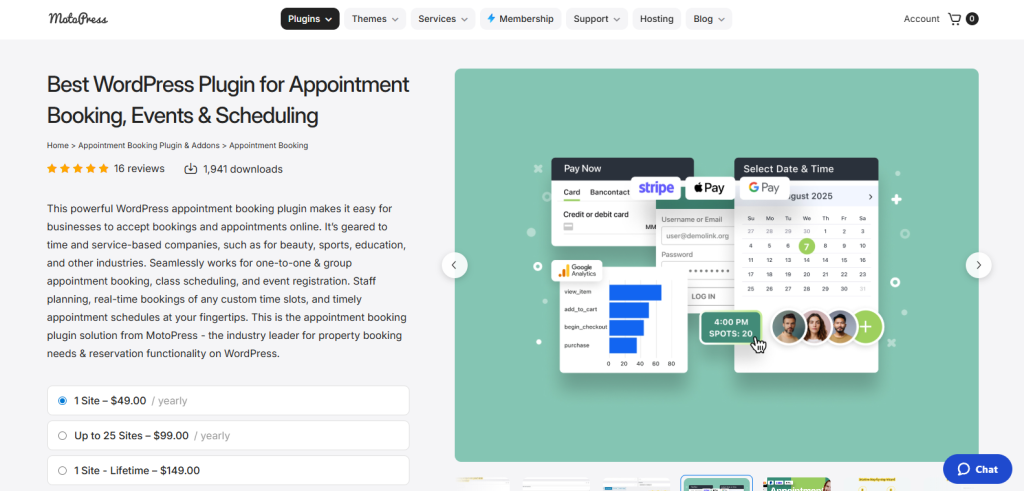
Task: Expand the Plugins dropdown menu
Action: tap(310, 19)
